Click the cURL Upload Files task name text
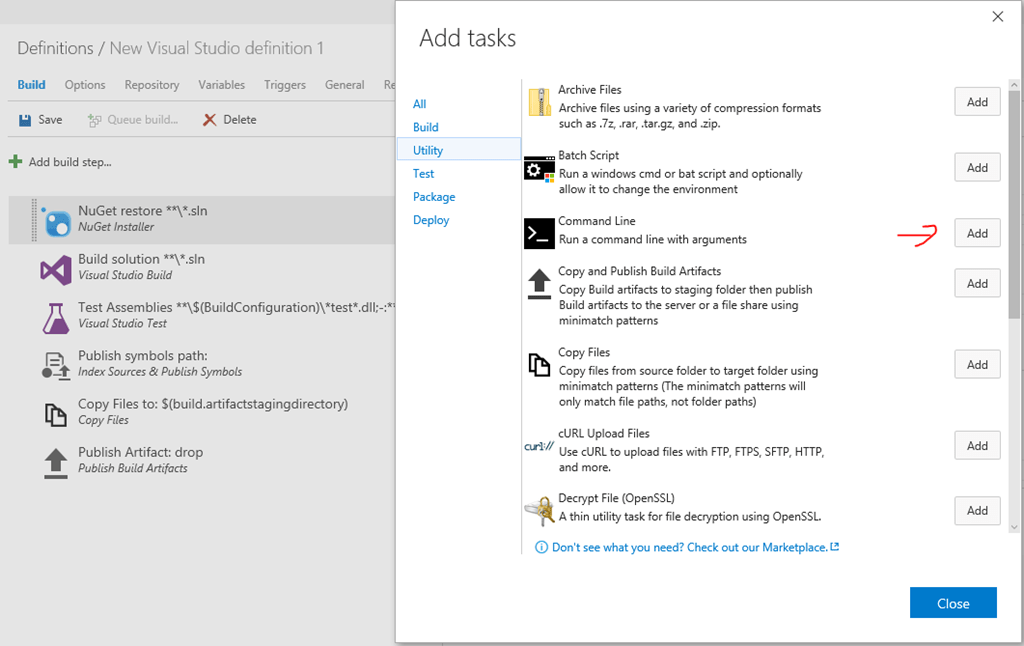Screen dimensions: 1024x646 point(604,433)
